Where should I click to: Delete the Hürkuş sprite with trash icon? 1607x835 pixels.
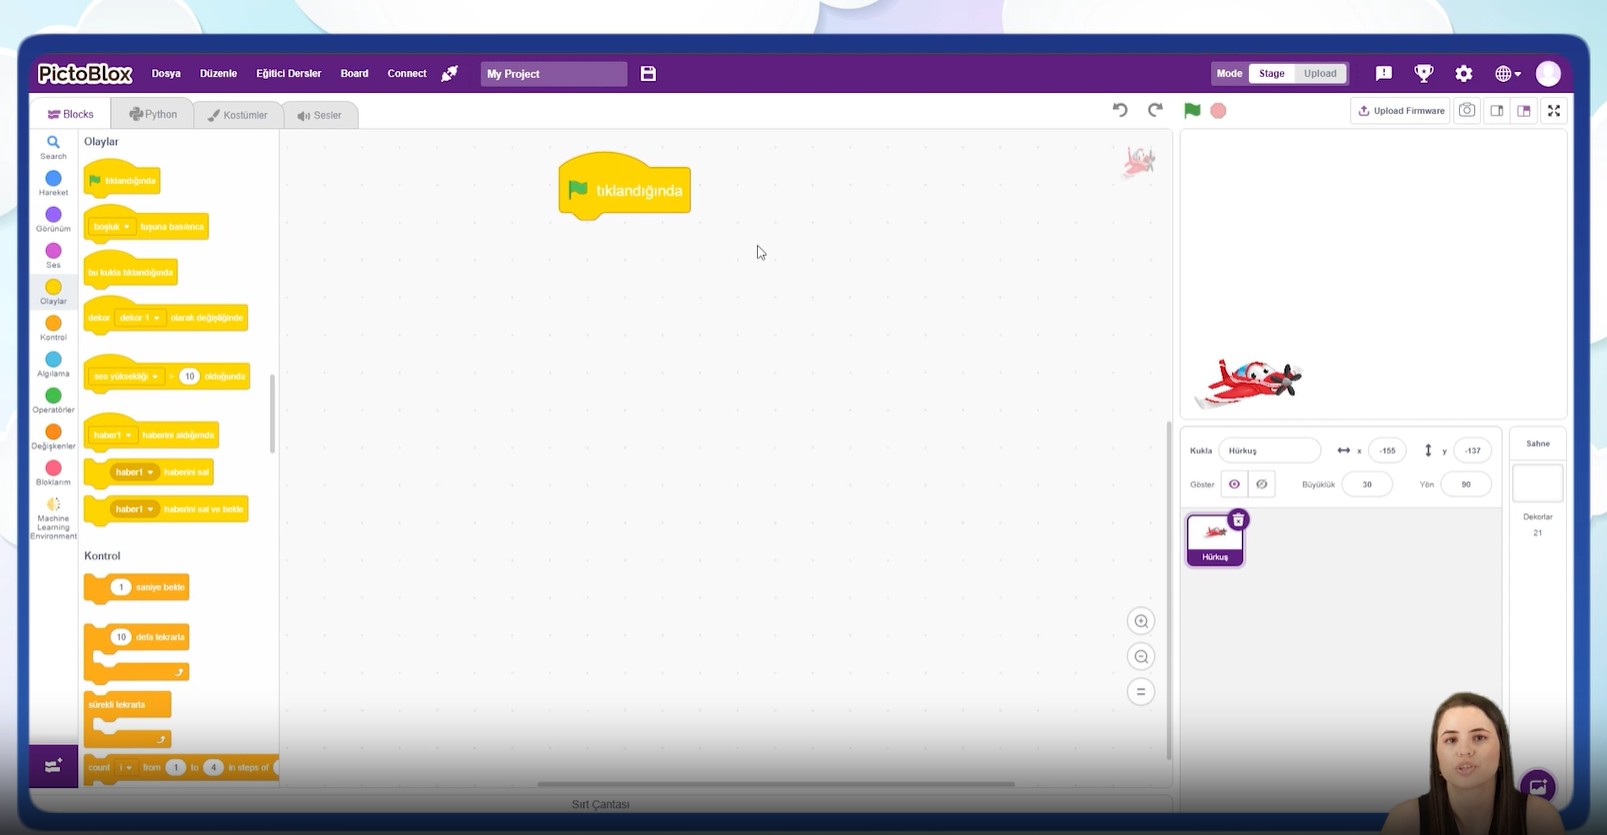(1238, 520)
